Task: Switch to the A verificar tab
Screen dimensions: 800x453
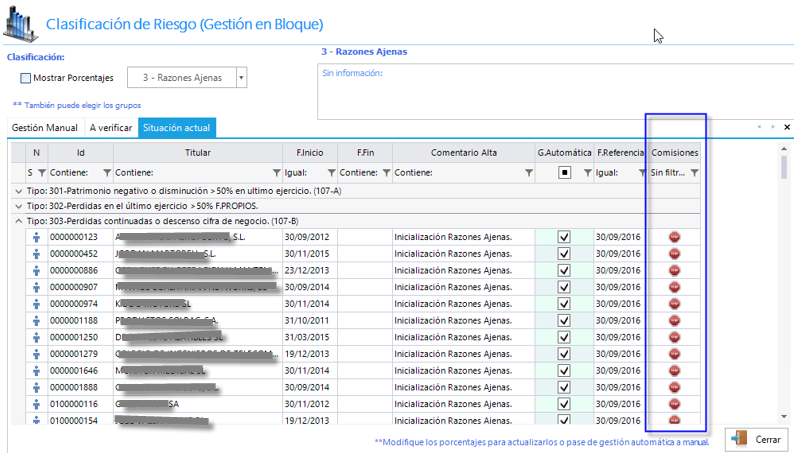Action: 111,128
